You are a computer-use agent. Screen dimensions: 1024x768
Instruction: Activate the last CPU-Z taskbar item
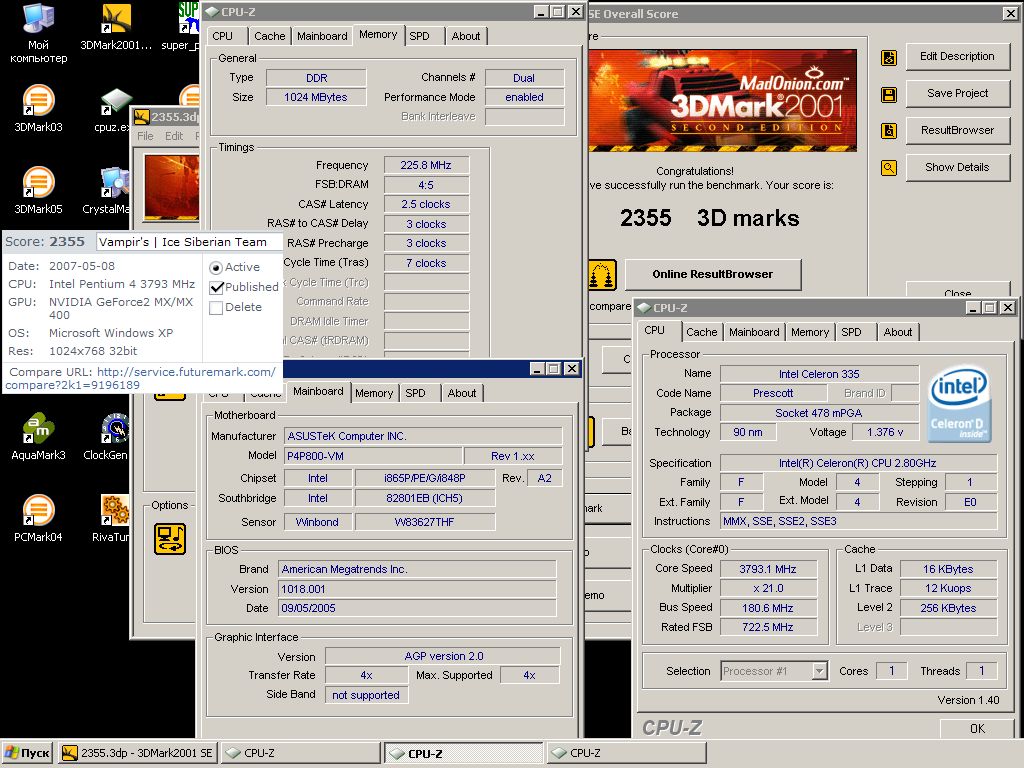626,753
